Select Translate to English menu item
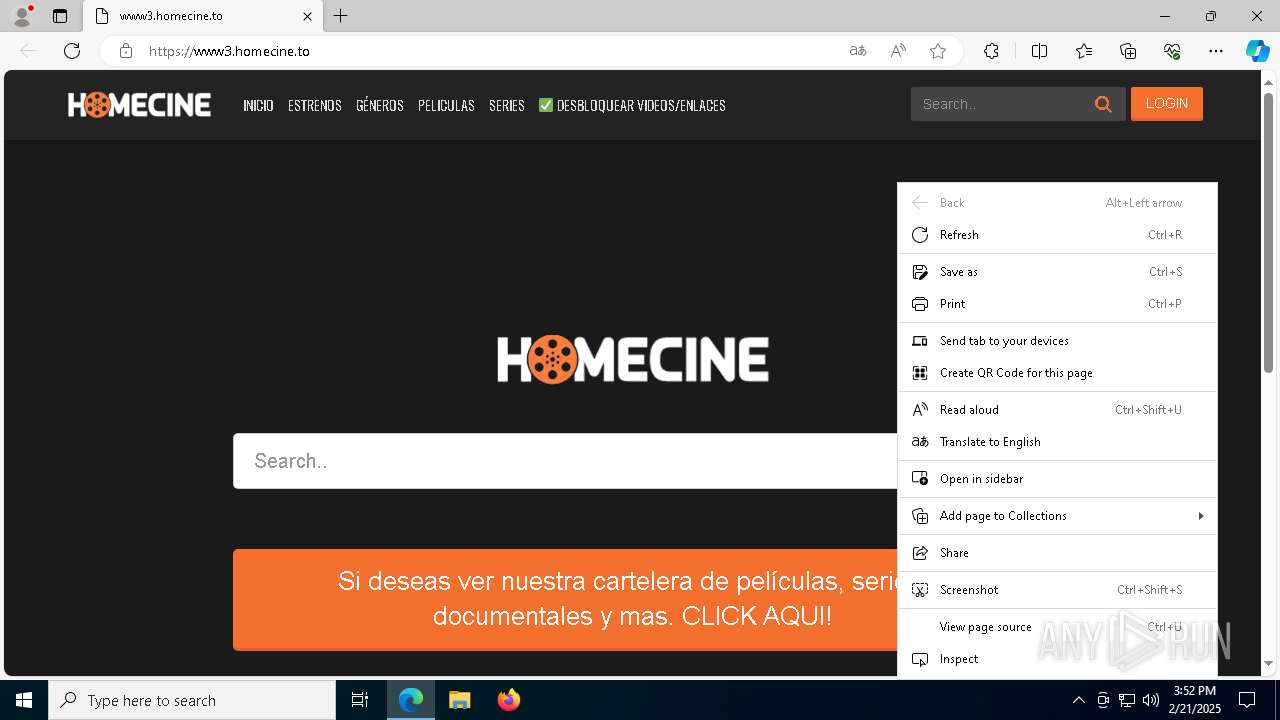 pyautogui.click(x=1057, y=442)
